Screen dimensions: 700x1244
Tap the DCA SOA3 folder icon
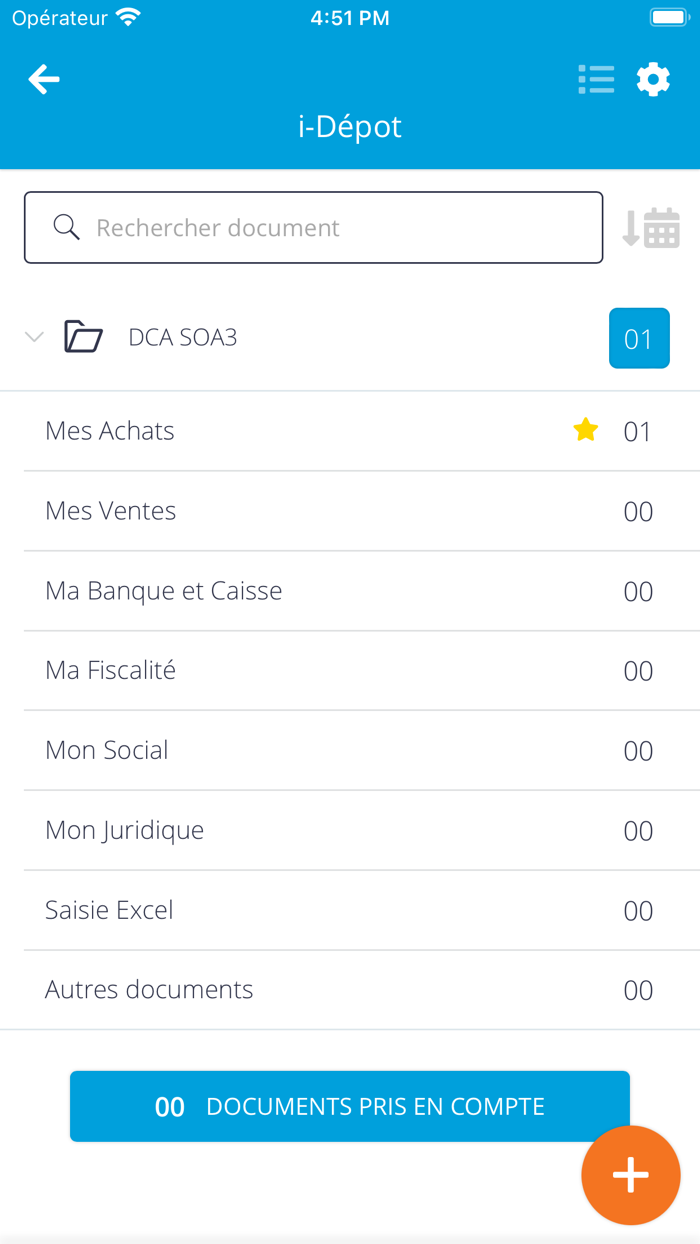coord(84,337)
